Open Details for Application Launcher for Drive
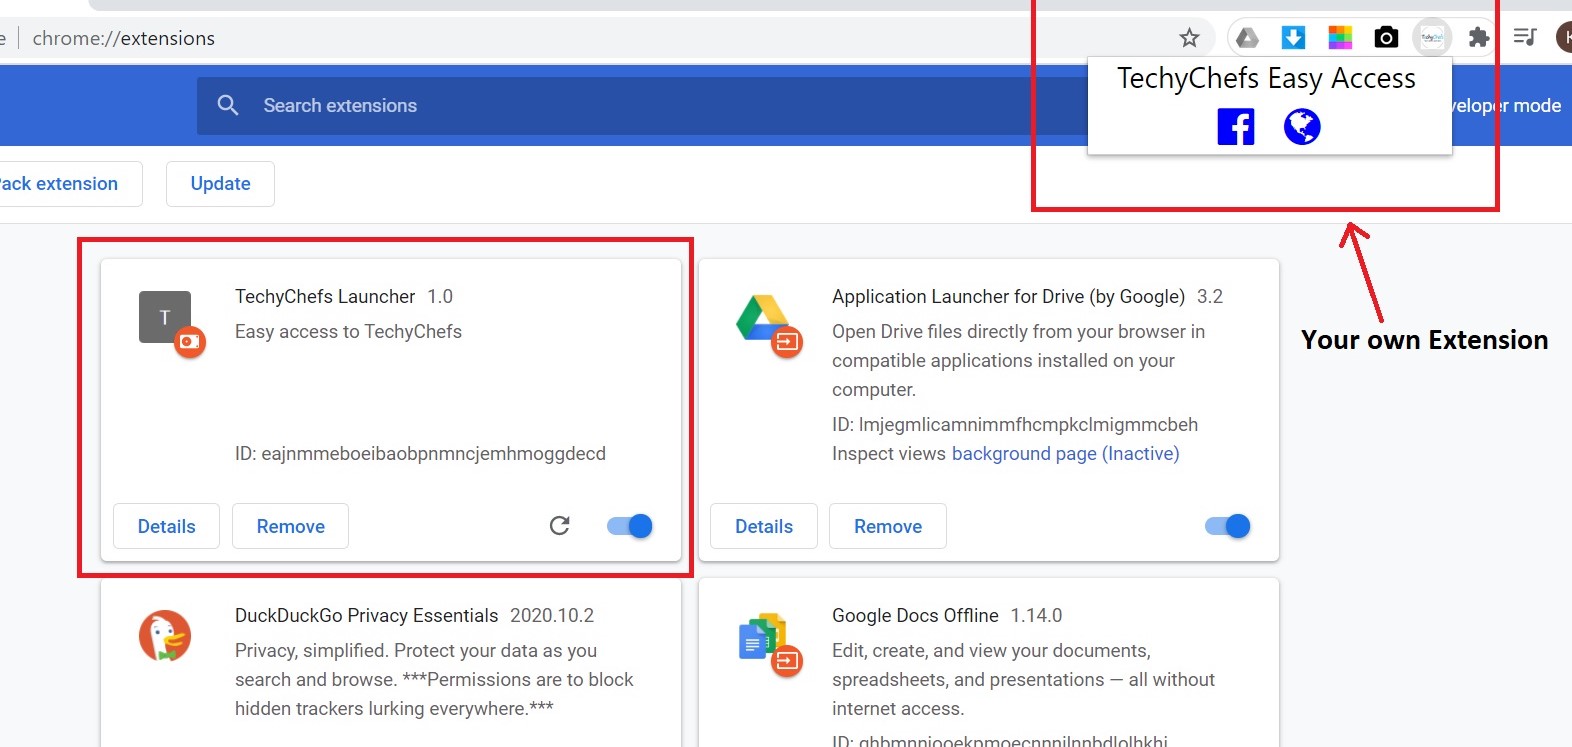 (x=764, y=526)
